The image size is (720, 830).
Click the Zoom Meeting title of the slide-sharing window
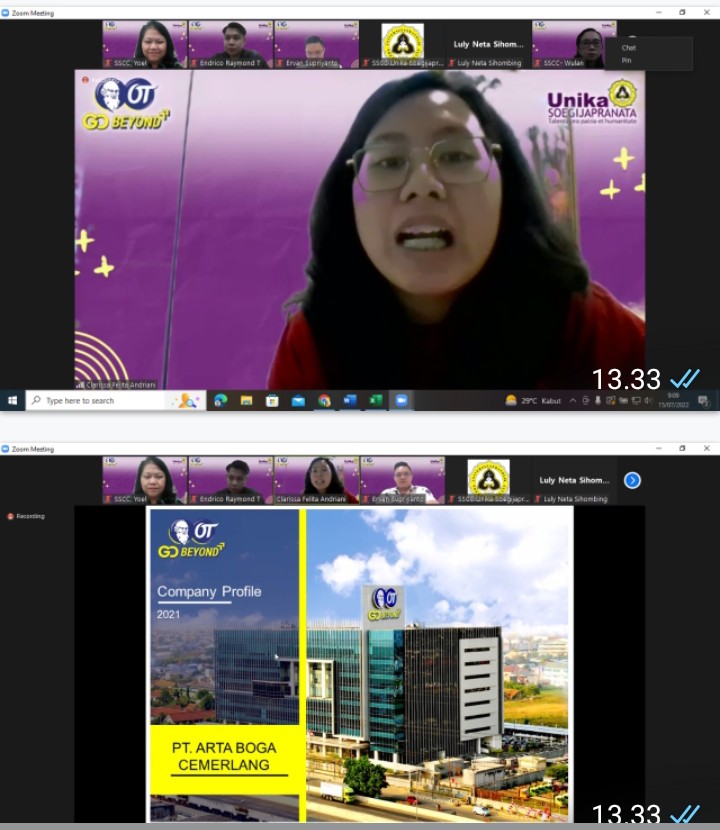[33, 449]
